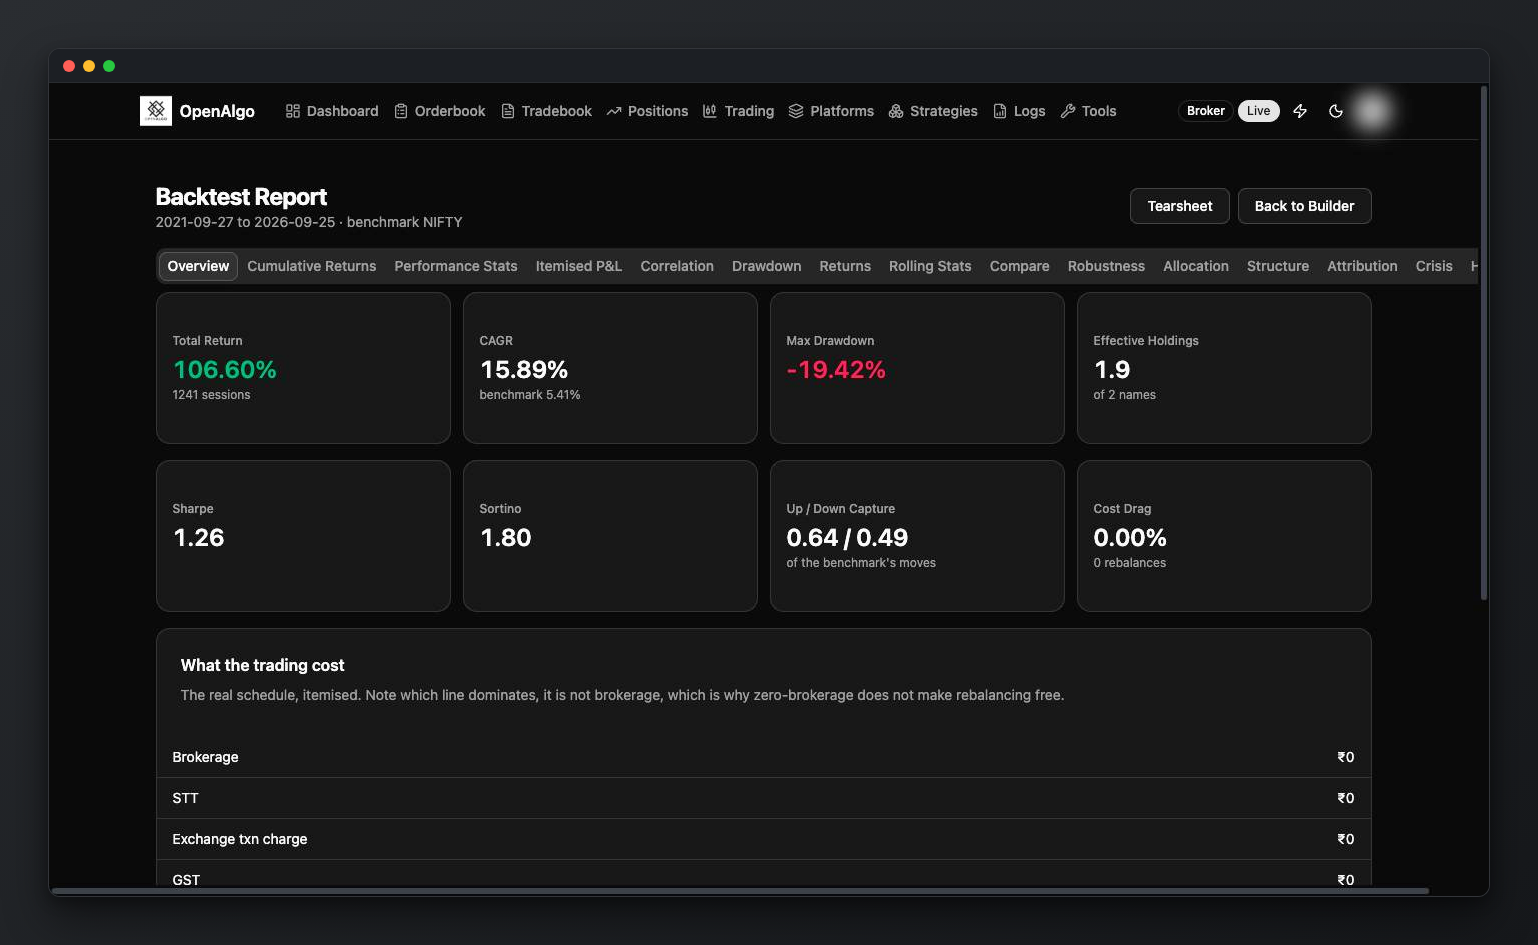1538x945 pixels.
Task: Open the Platforms menu
Action: tap(831, 111)
